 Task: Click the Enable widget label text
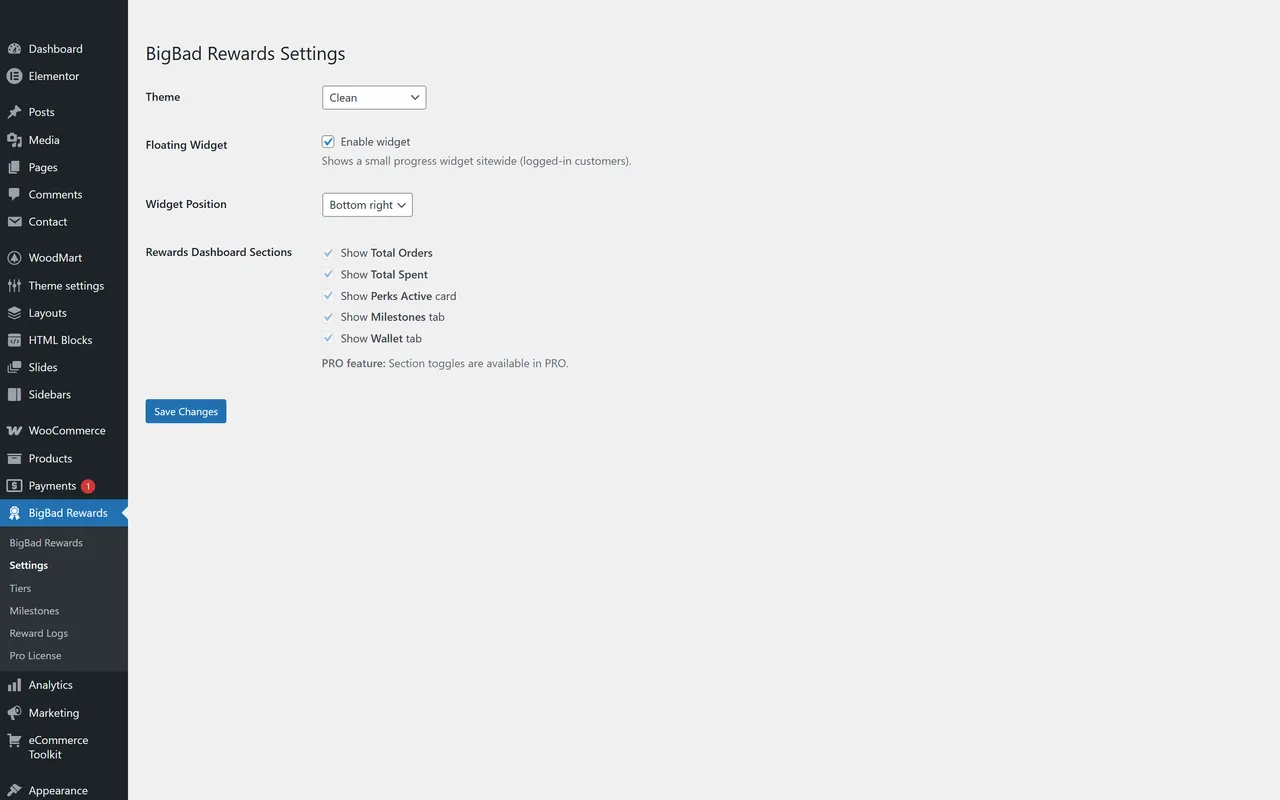(375, 142)
